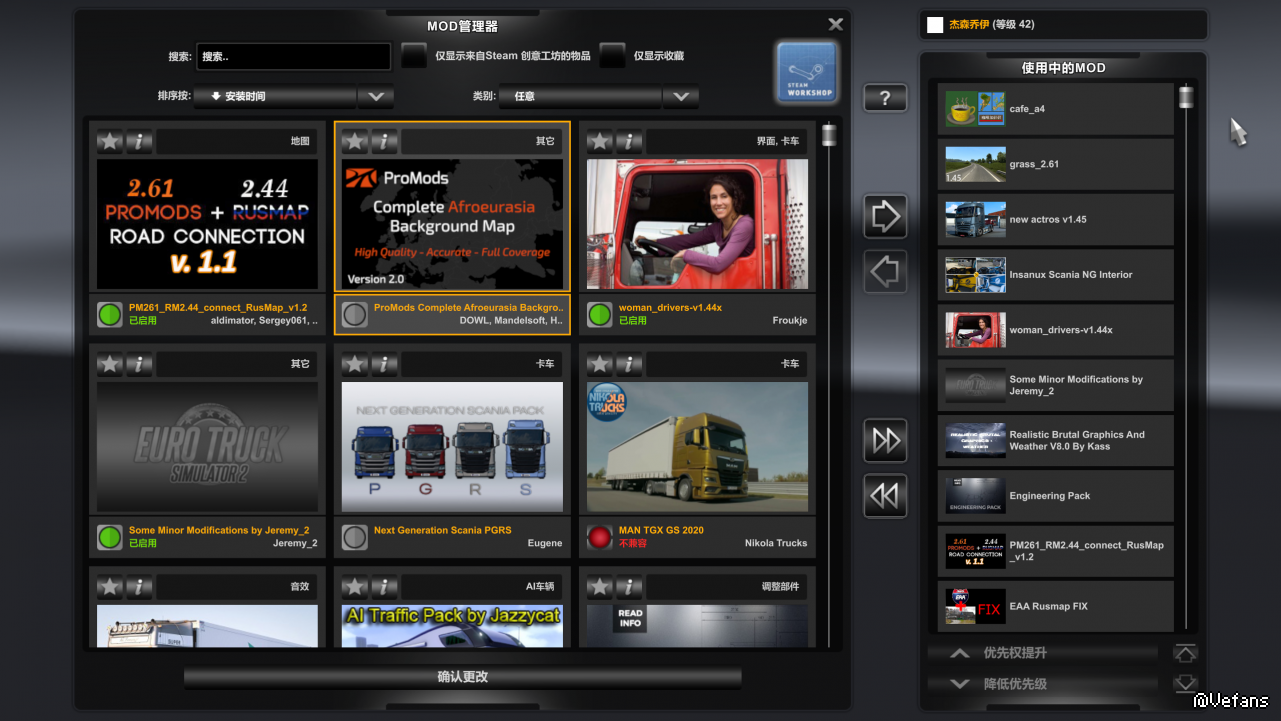This screenshot has height=721, width=1281.
Task: Click the single right arrow to activate mod
Action: [x=885, y=216]
